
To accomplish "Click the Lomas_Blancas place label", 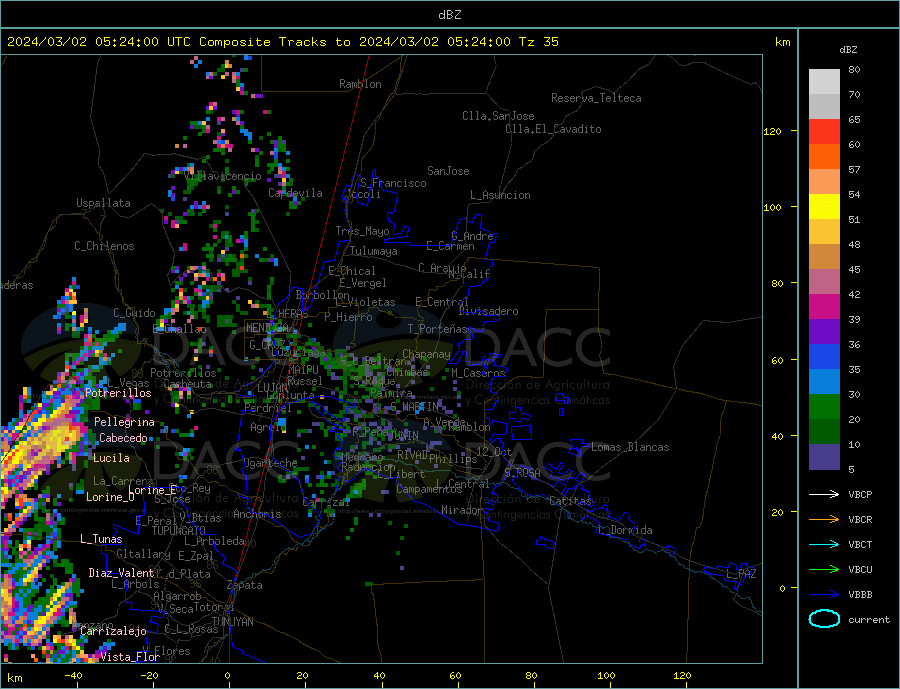I will 630,447.
